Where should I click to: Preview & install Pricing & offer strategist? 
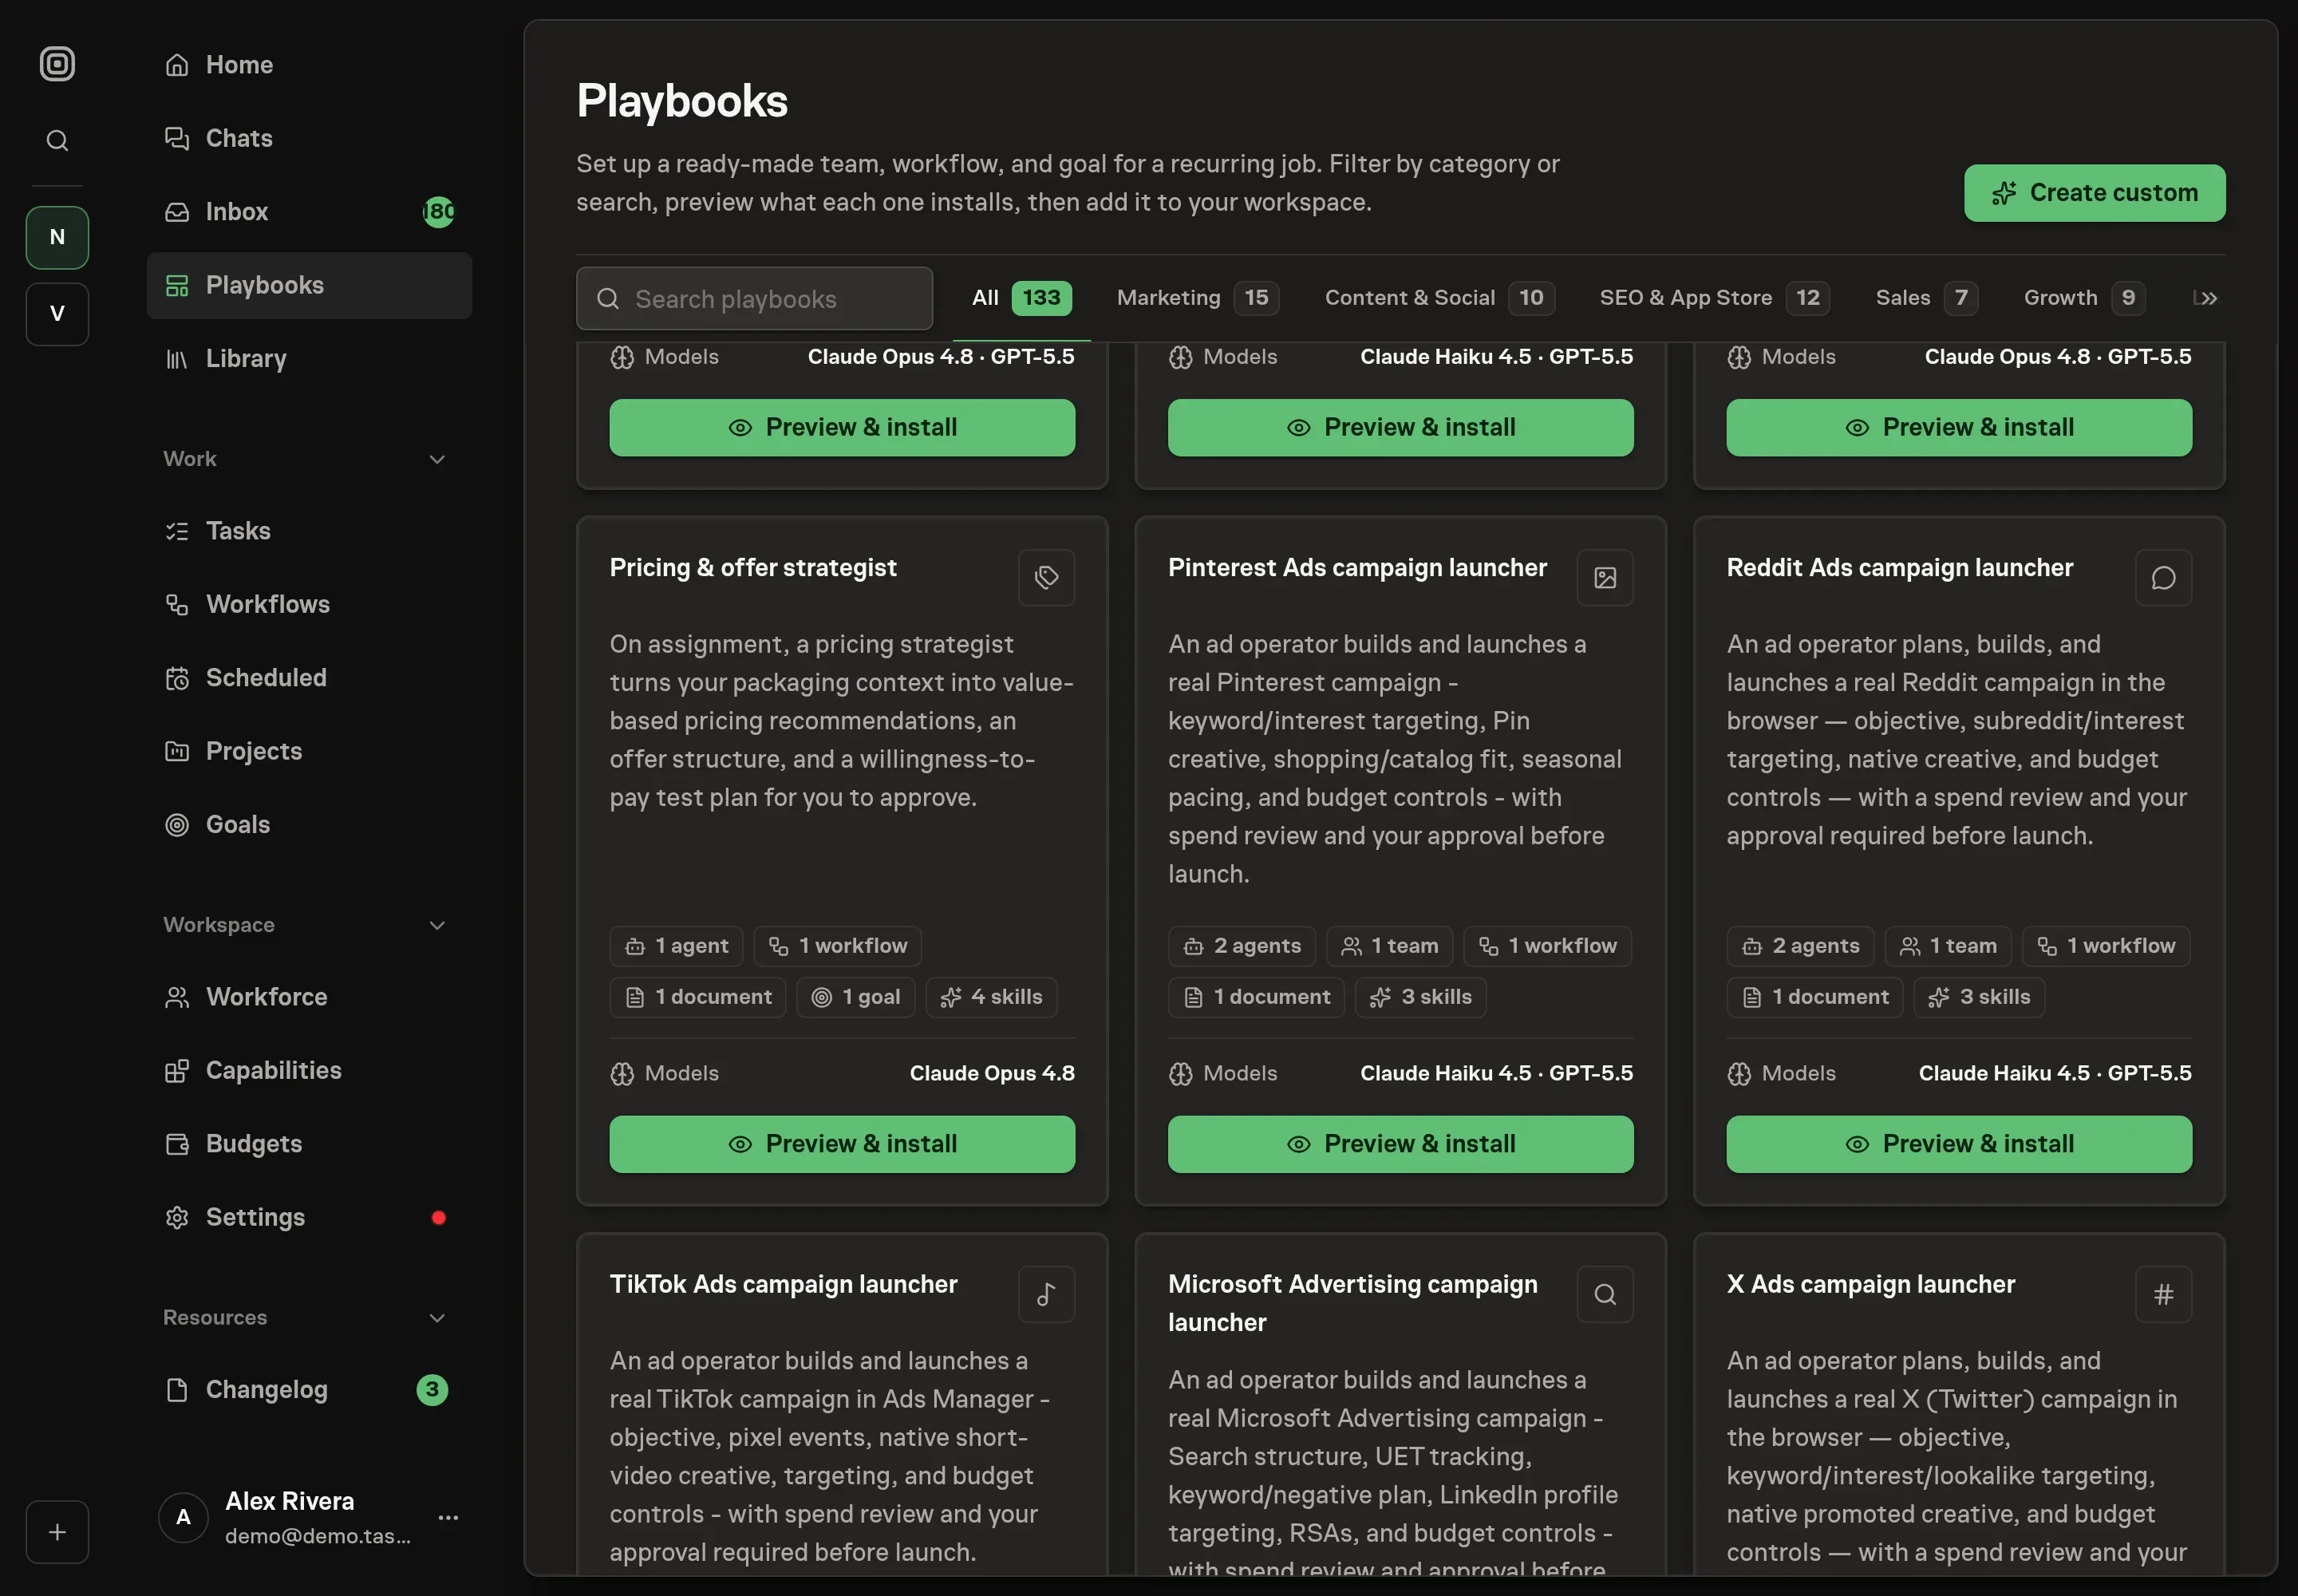[x=842, y=1144]
